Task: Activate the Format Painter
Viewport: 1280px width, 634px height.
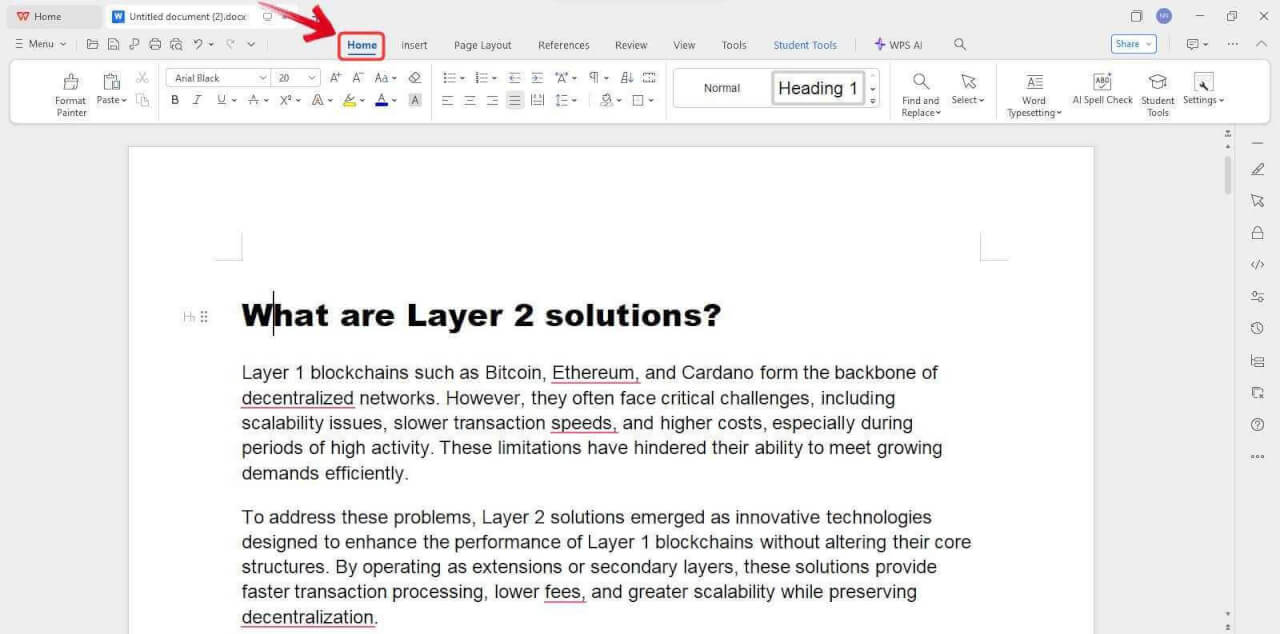Action: click(70, 90)
